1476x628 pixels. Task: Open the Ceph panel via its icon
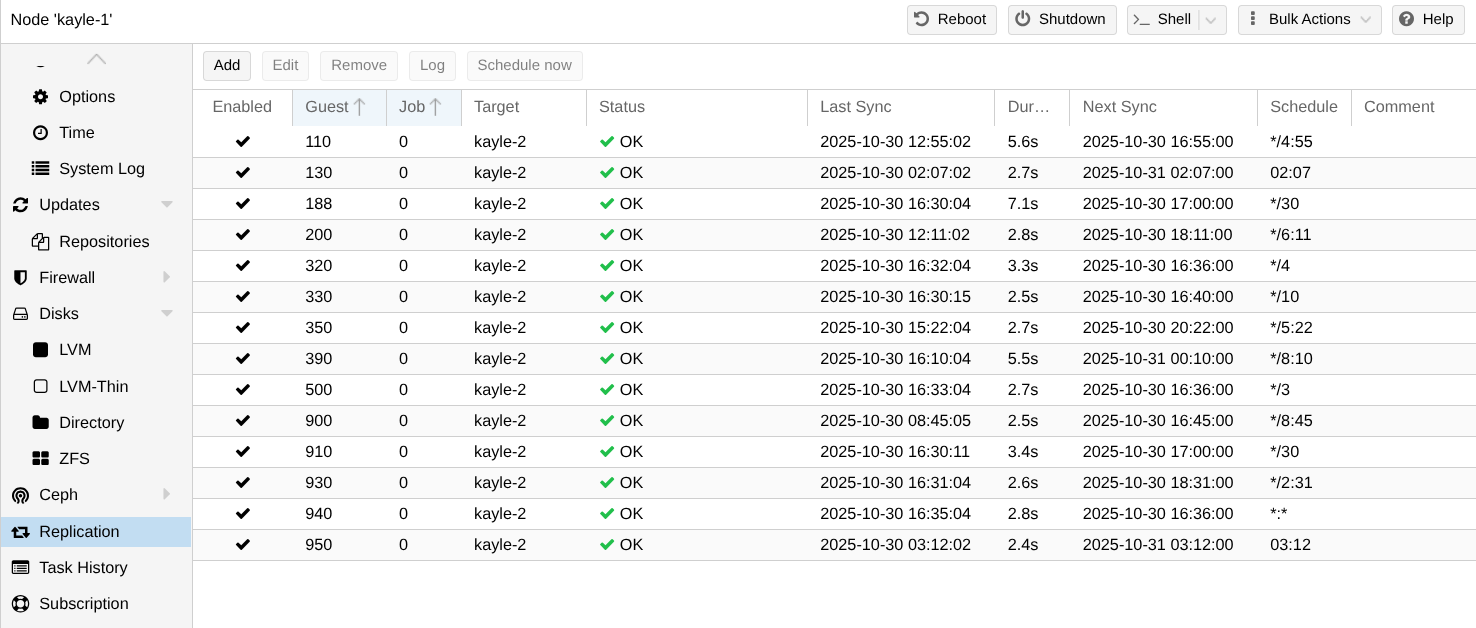click(20, 495)
